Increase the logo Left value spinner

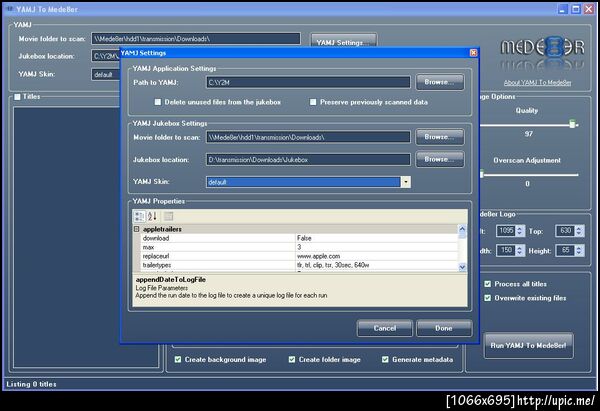(x=520, y=228)
